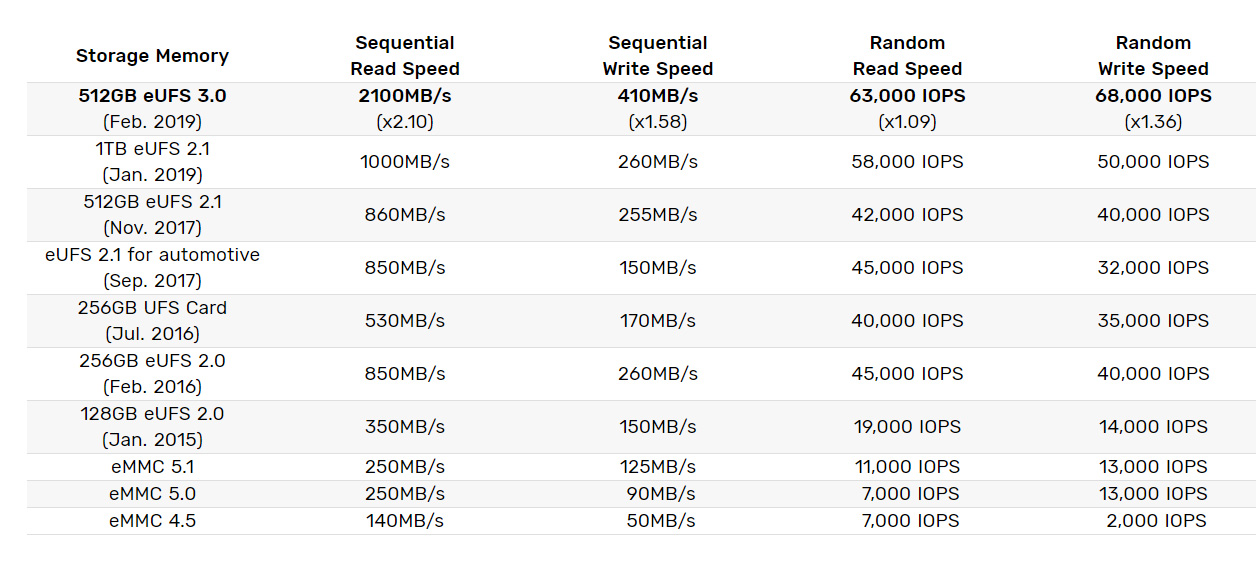
Task: Click the eMMC 5.0 row label
Action: pos(153,494)
